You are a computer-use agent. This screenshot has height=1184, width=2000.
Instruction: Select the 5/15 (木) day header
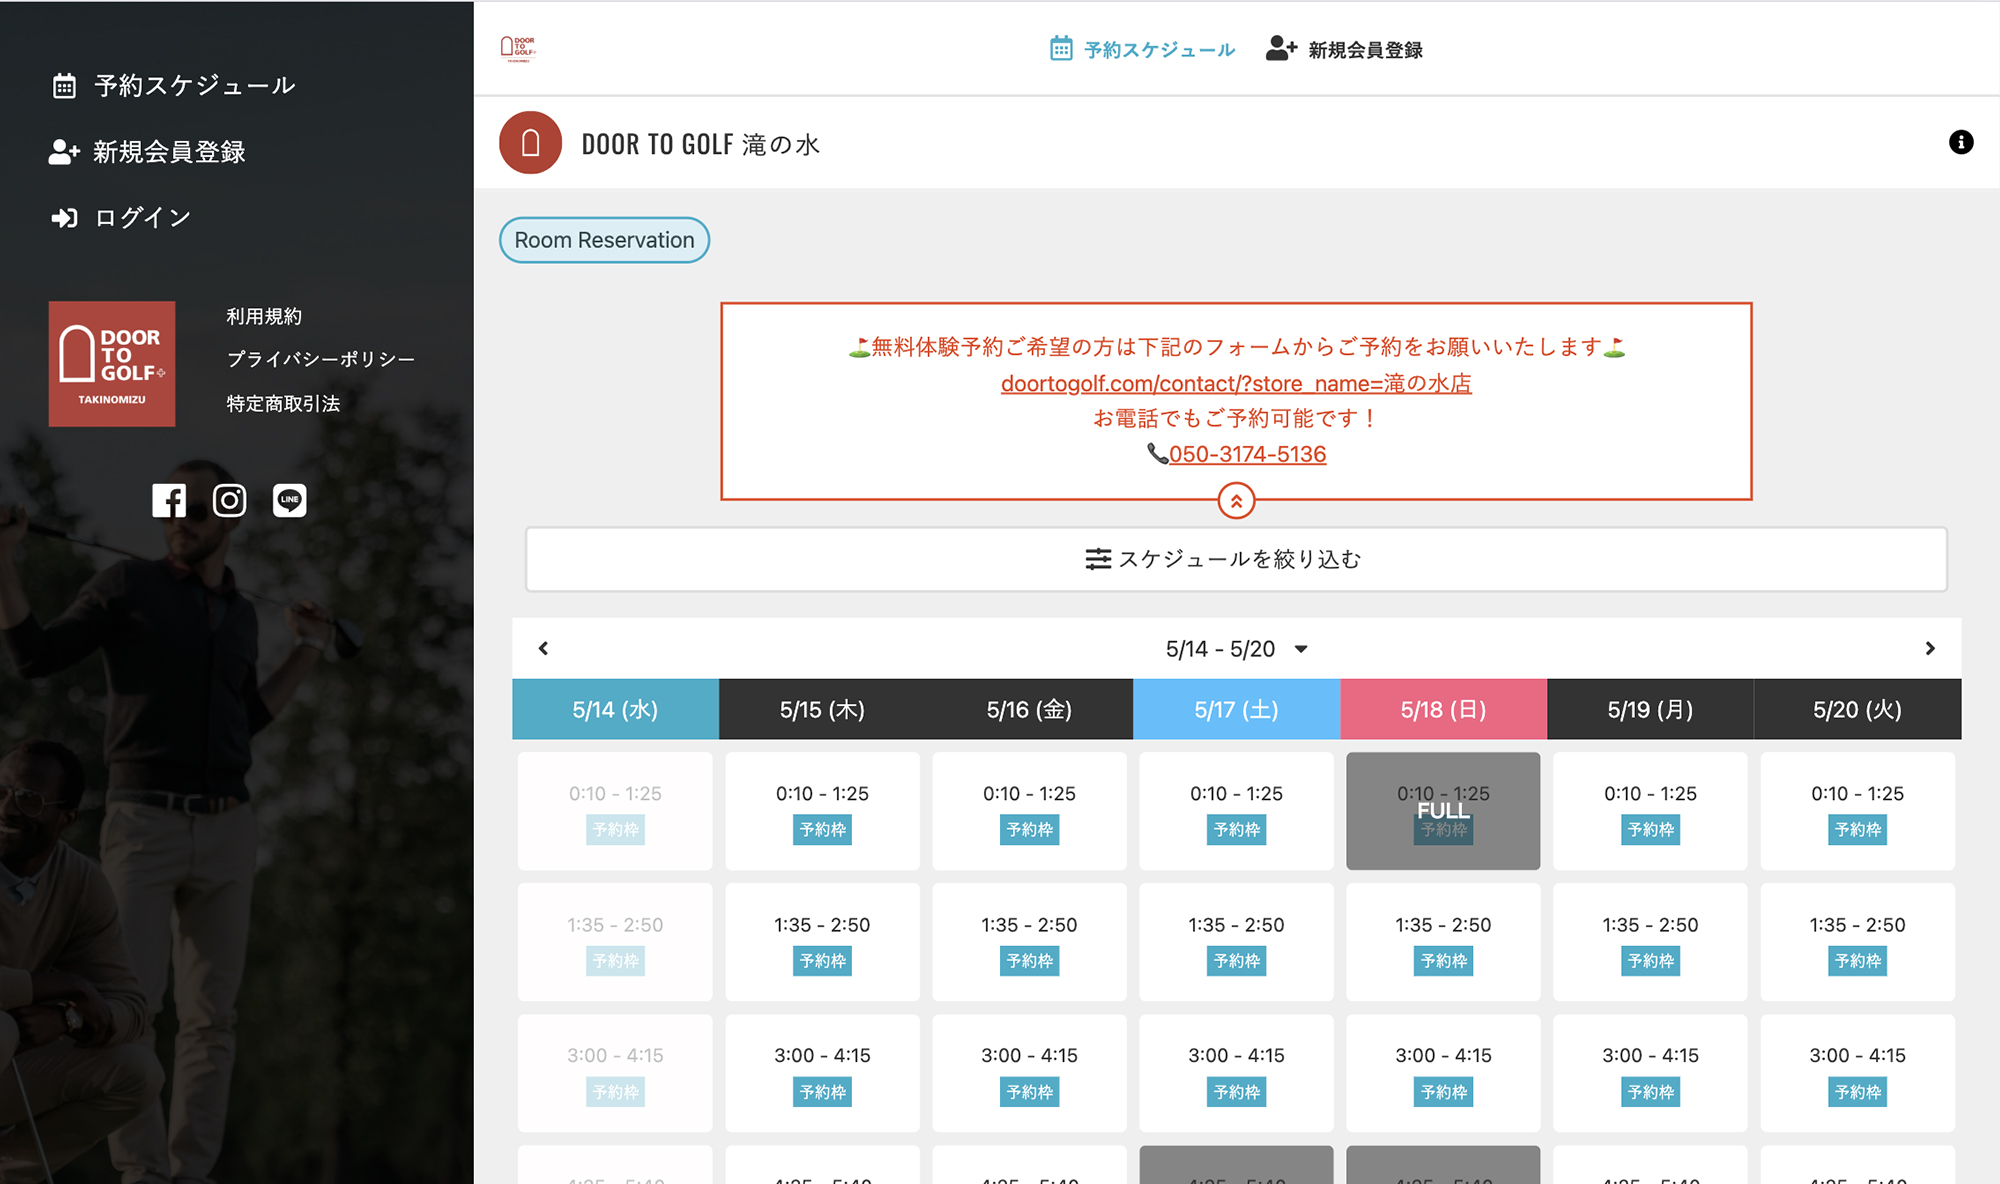tap(822, 709)
